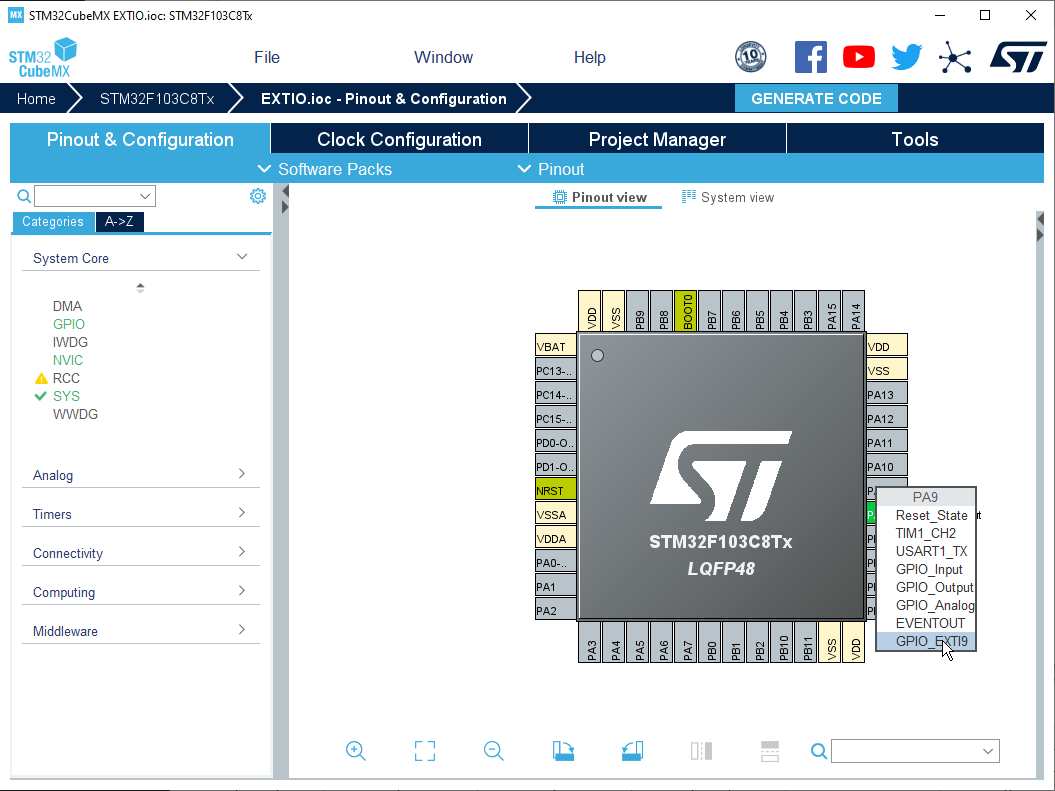Choose TIM1_CH2 in PA9 menu
The height and width of the screenshot is (791, 1055).
[926, 533]
